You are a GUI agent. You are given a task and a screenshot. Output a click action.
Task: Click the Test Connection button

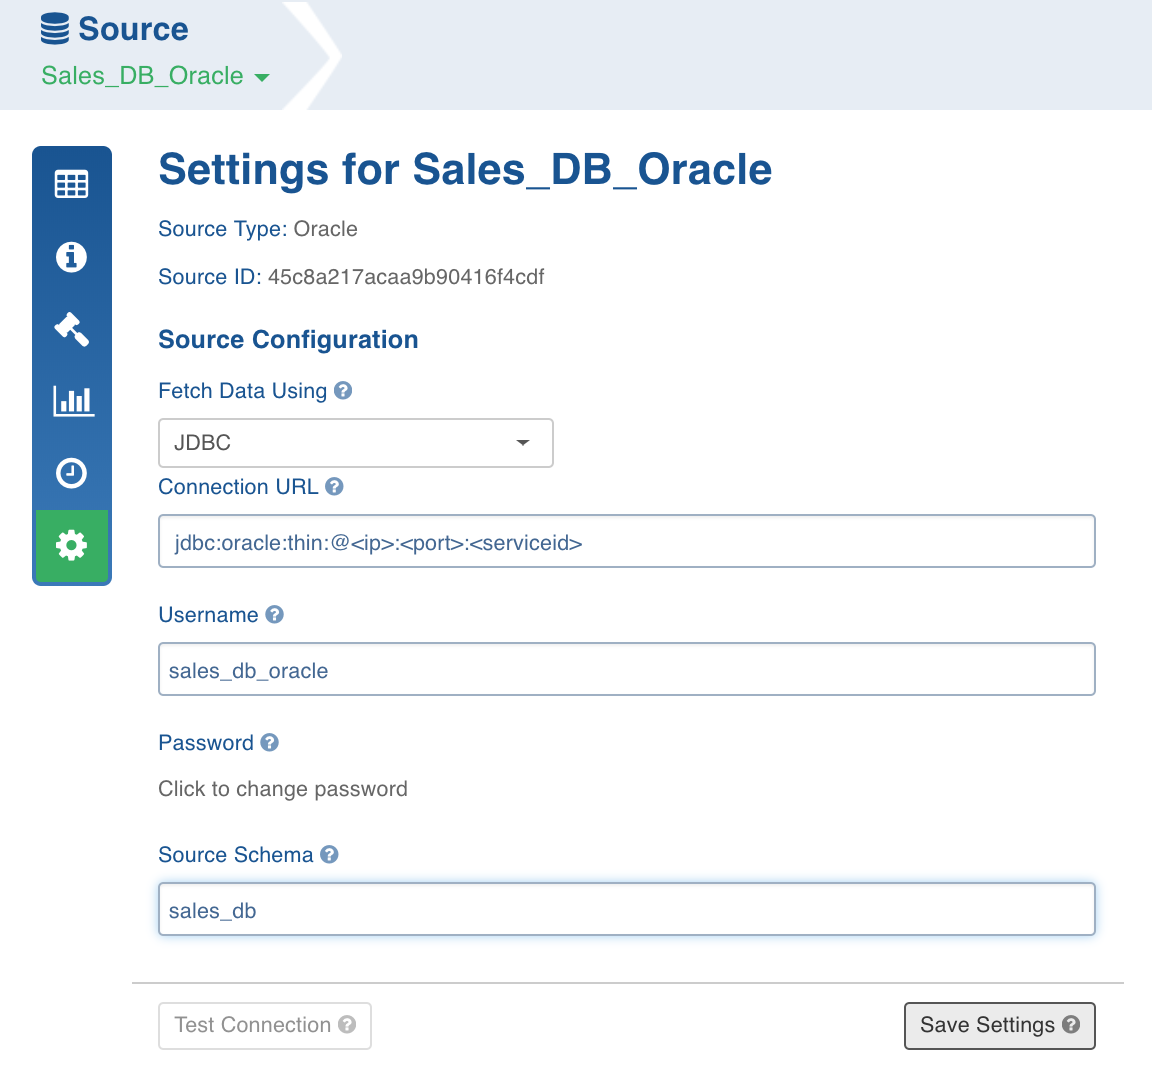(x=264, y=1025)
